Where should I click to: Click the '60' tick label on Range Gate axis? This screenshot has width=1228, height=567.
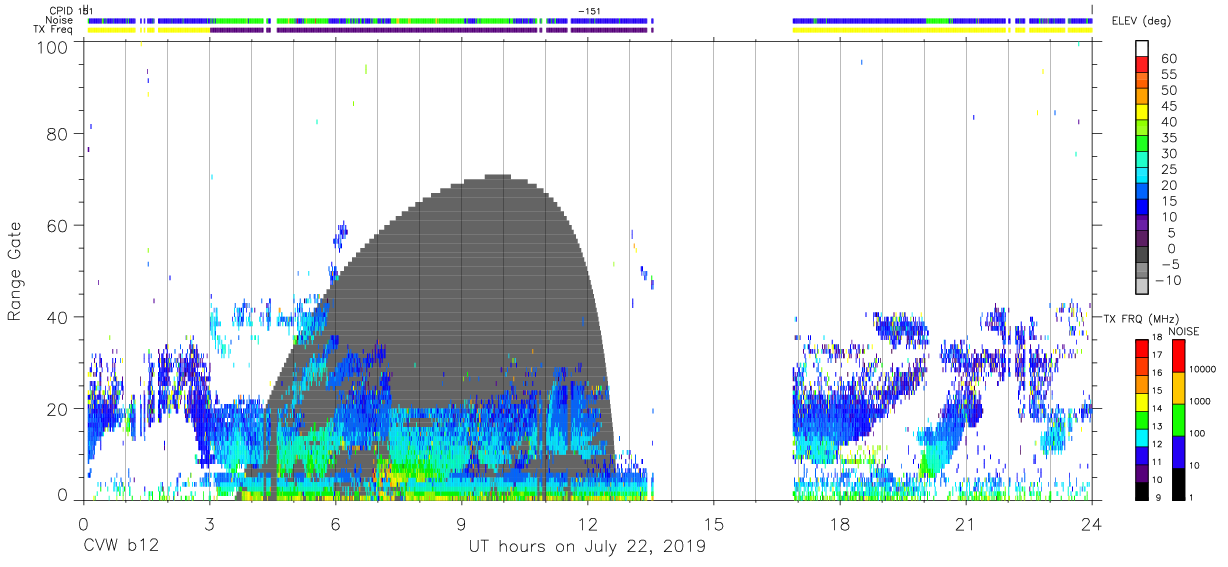point(59,225)
